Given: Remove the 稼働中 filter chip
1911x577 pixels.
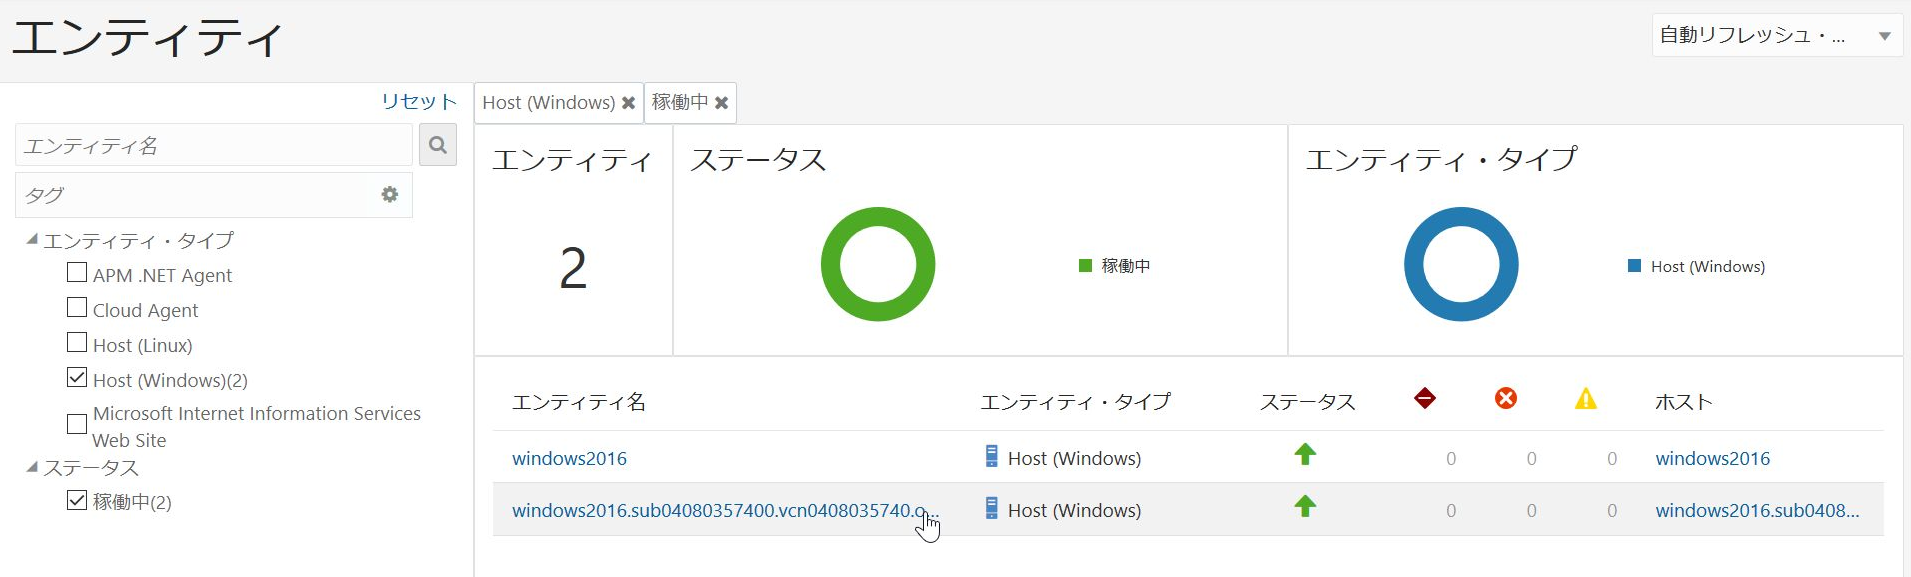Looking at the screenshot, I should pyautogui.click(x=721, y=103).
